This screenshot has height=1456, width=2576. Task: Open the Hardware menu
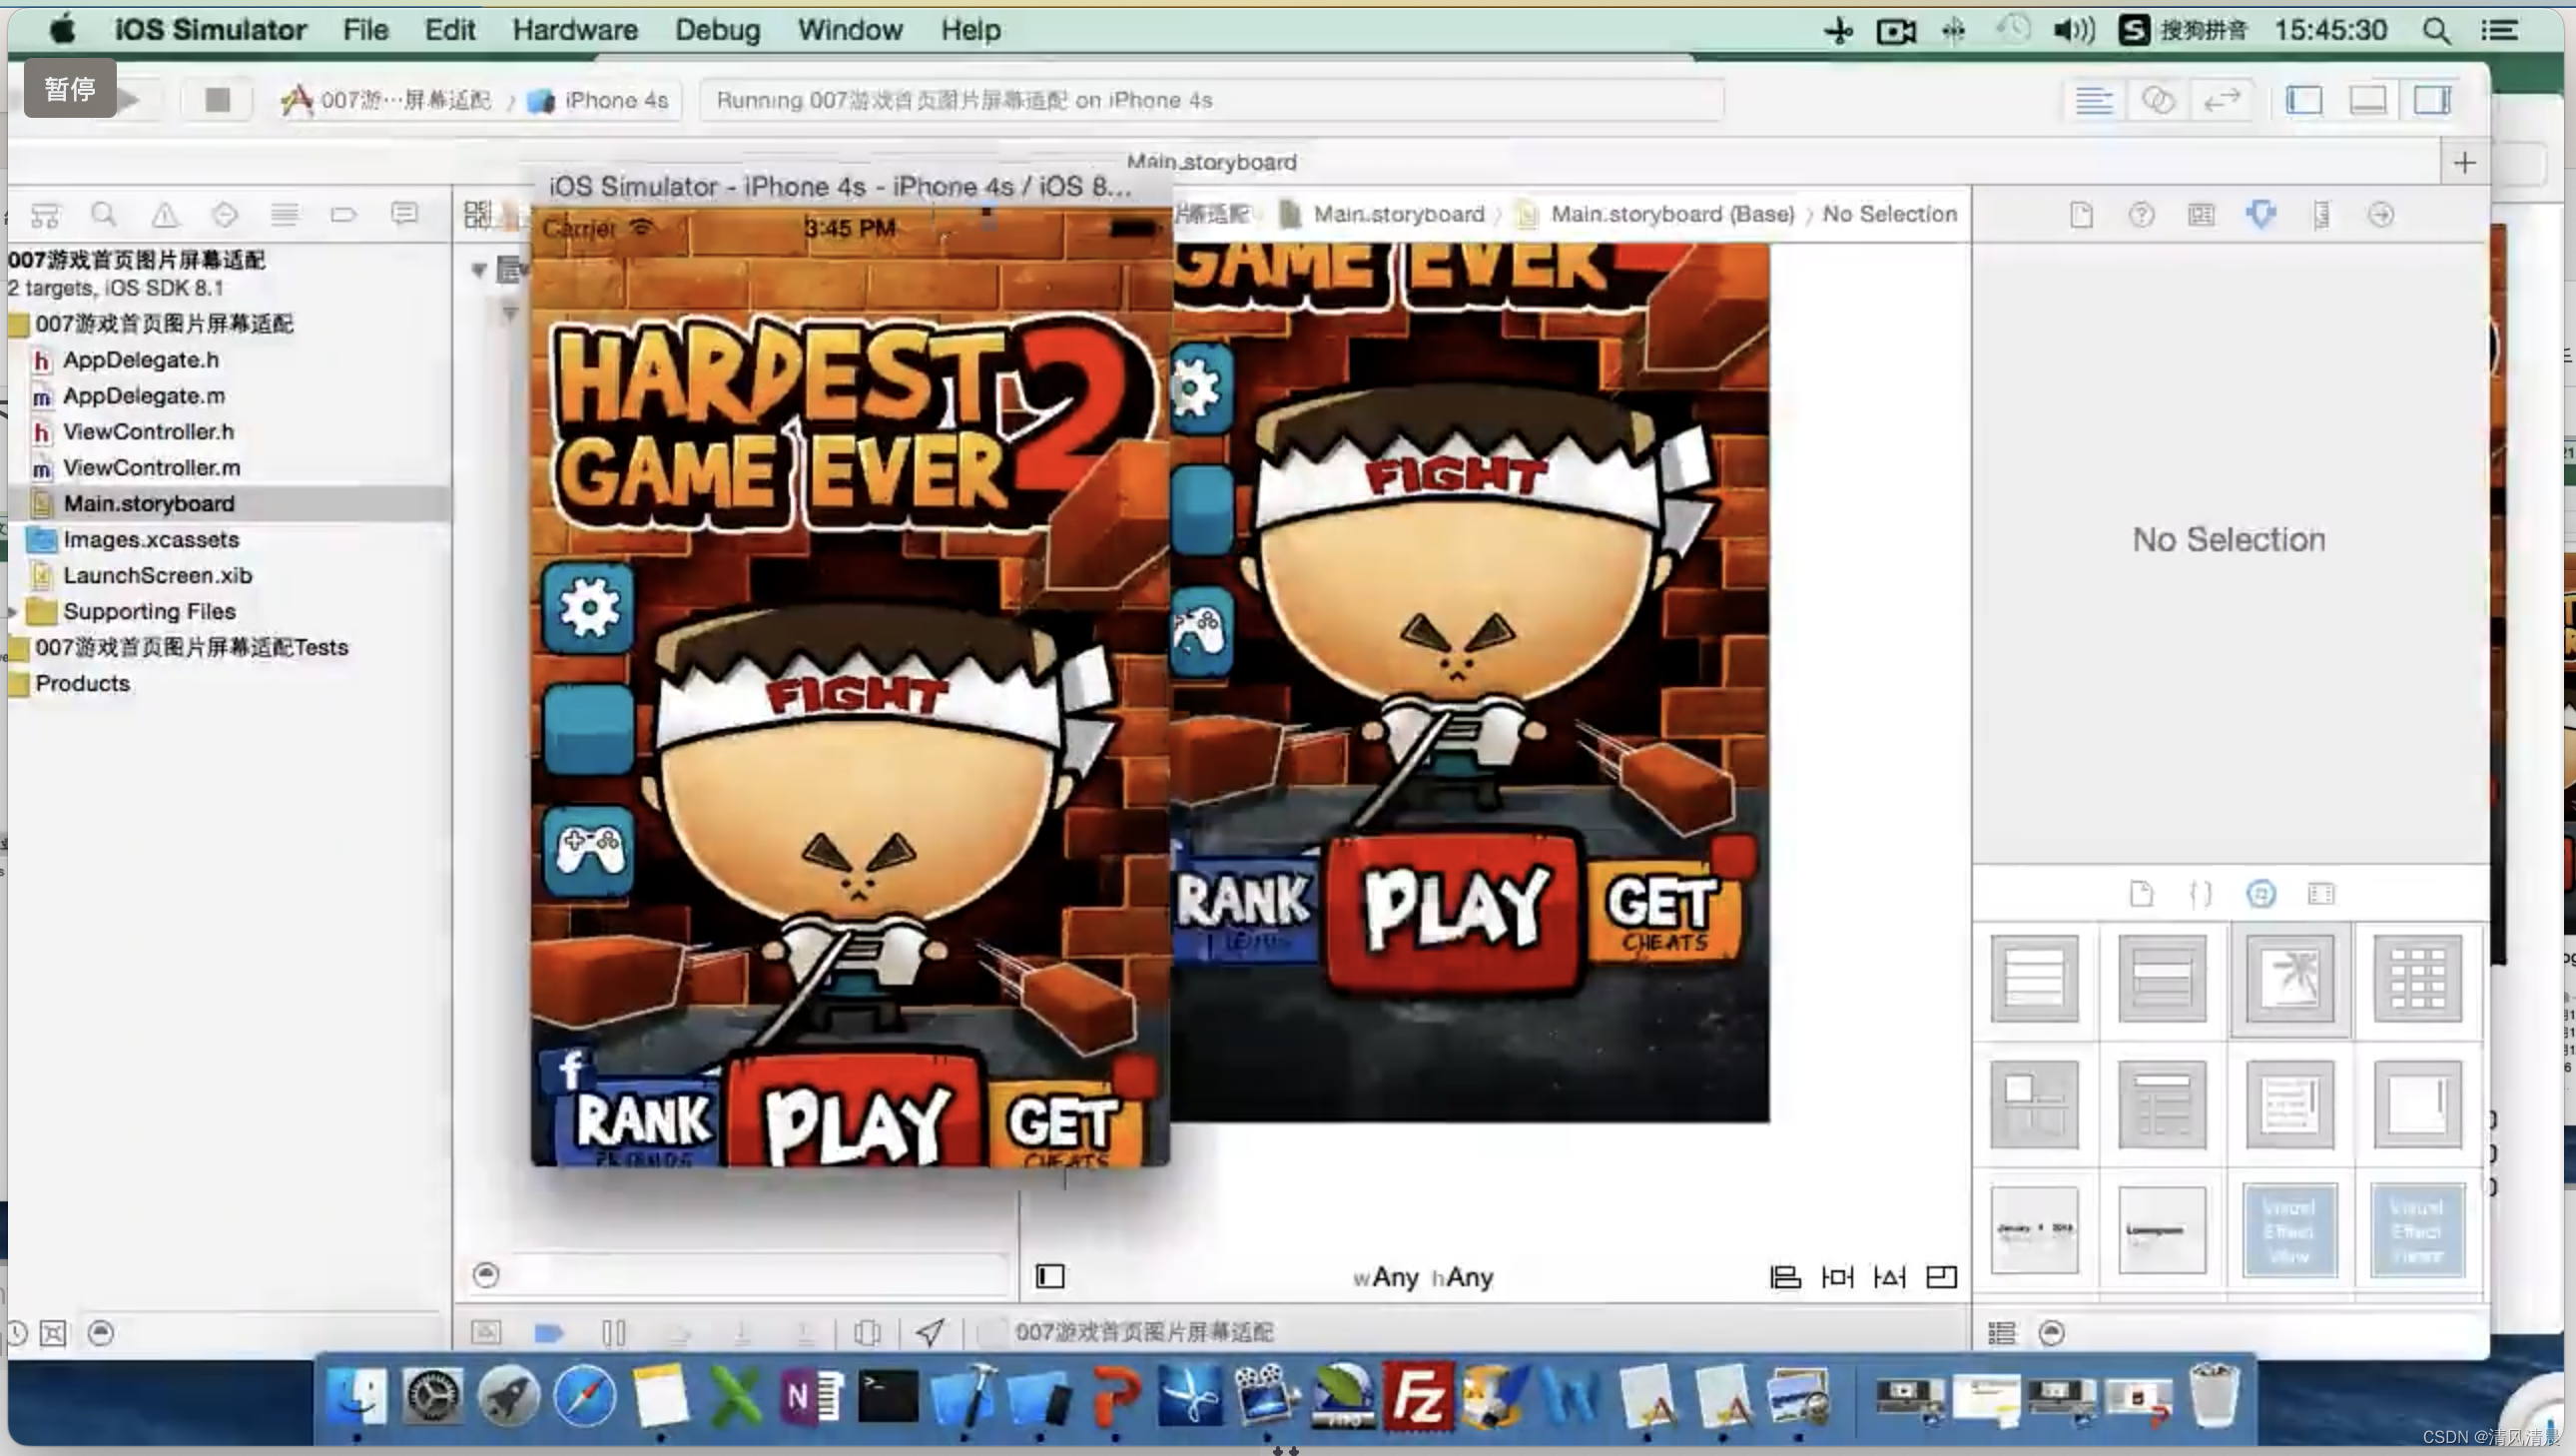pyautogui.click(x=575, y=30)
